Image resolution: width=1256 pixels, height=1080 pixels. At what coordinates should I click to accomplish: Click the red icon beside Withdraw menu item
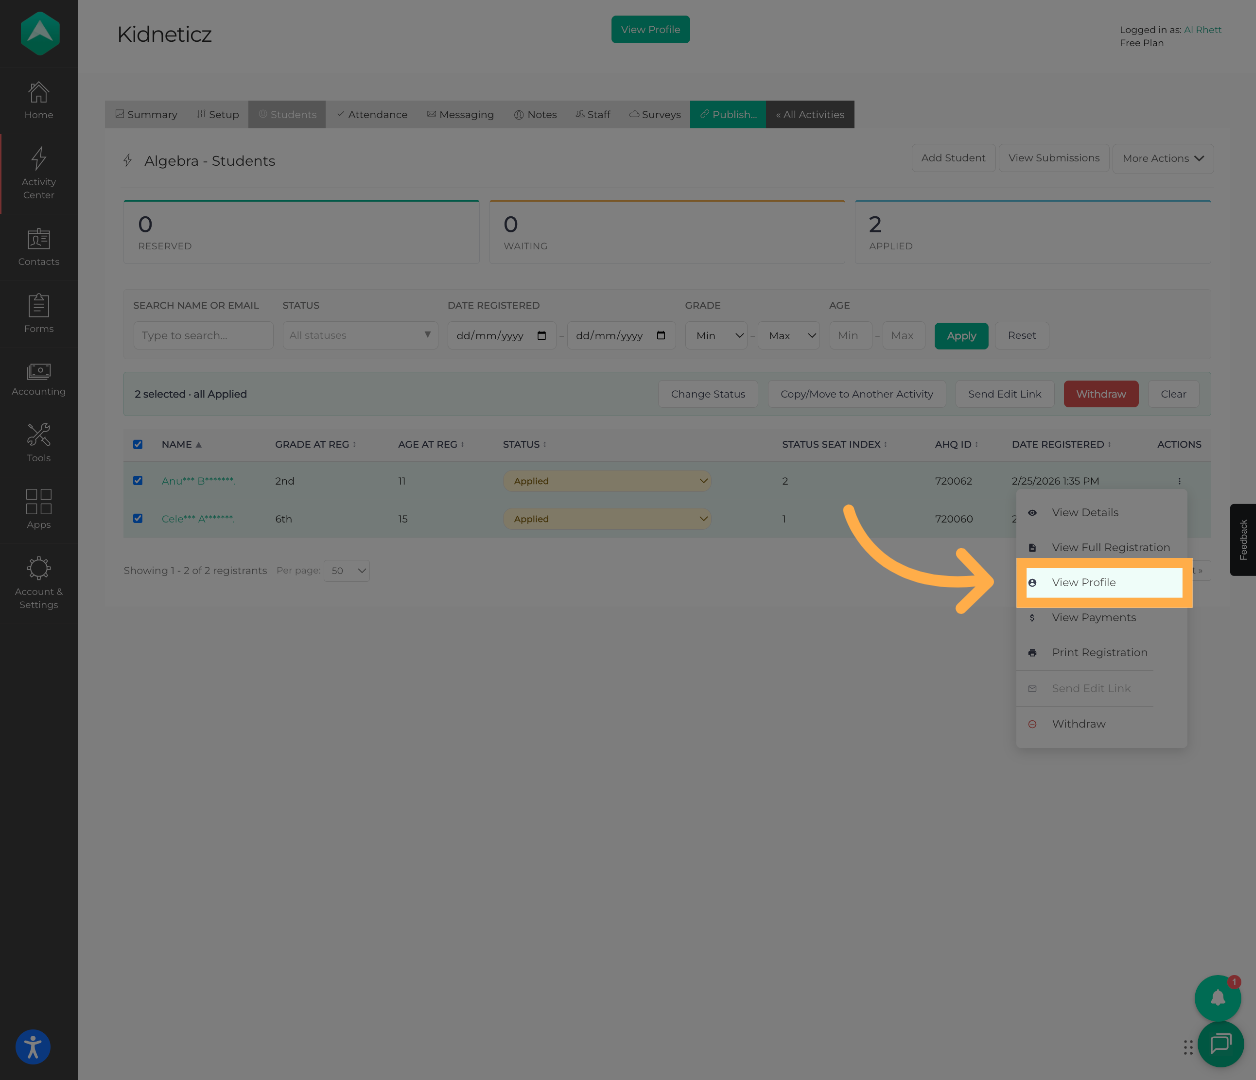pos(1032,724)
